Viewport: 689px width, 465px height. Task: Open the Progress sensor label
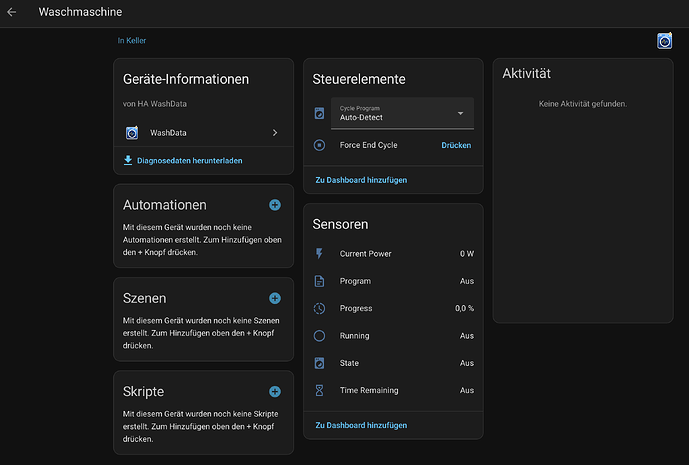click(356, 309)
